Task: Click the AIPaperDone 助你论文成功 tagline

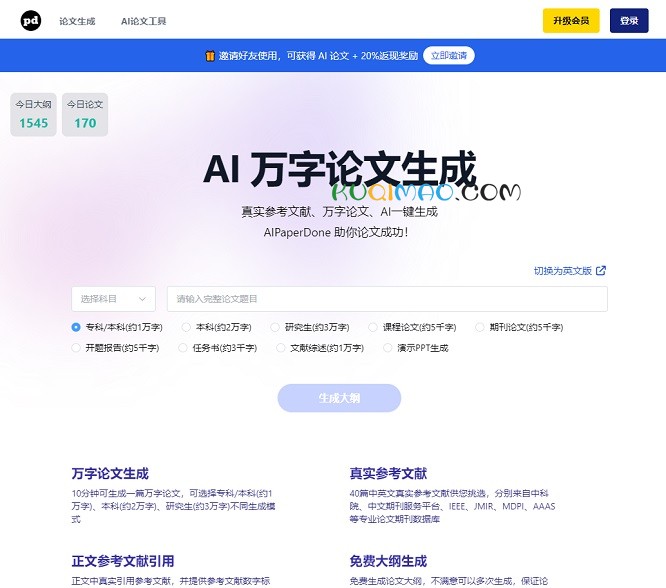Action: 336,232
